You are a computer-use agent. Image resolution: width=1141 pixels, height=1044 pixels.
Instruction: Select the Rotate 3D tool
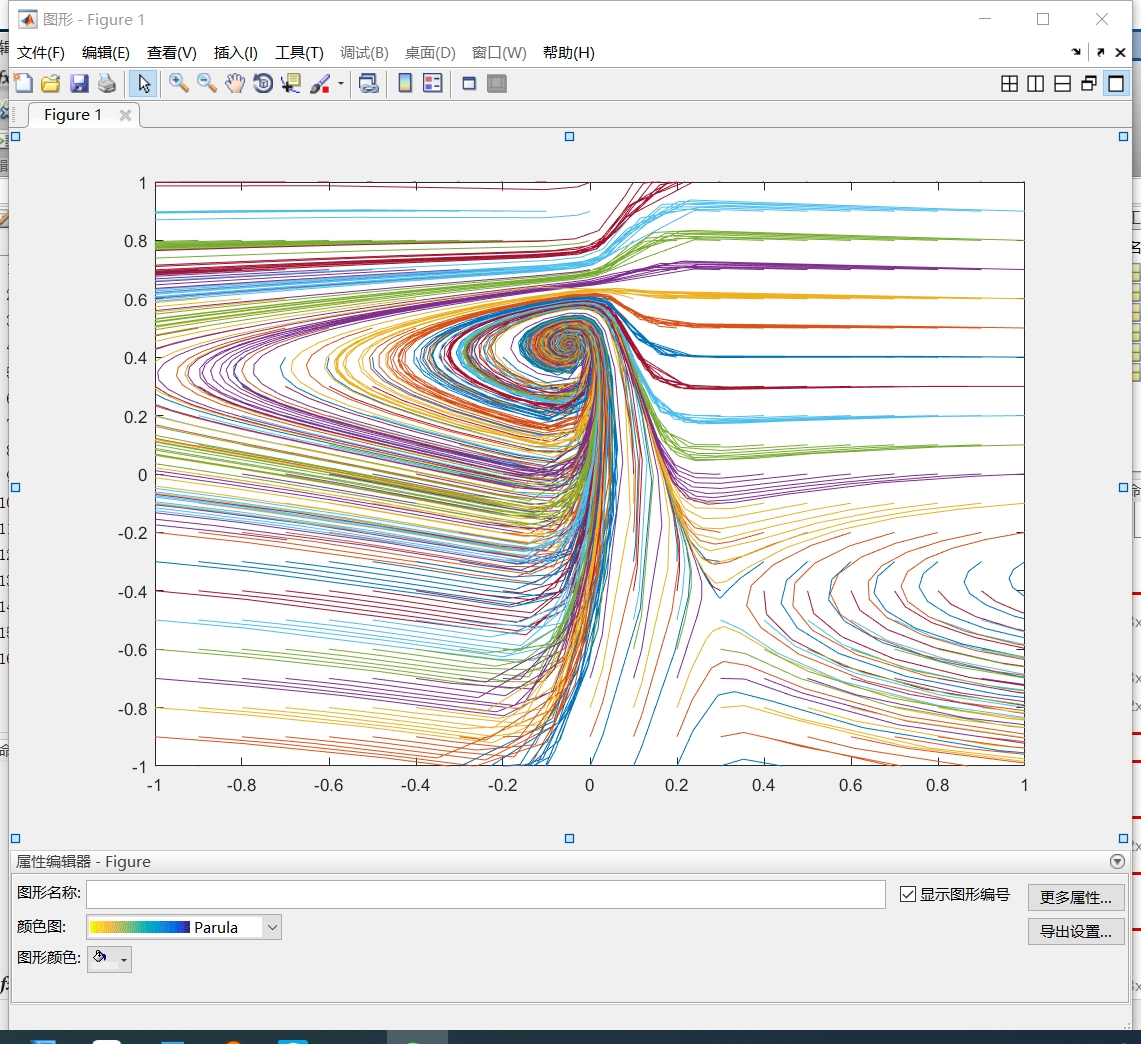pos(263,84)
